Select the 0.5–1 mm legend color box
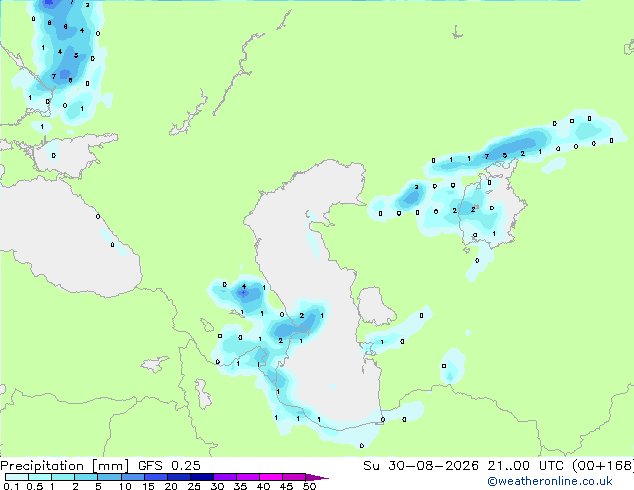 click(40, 477)
